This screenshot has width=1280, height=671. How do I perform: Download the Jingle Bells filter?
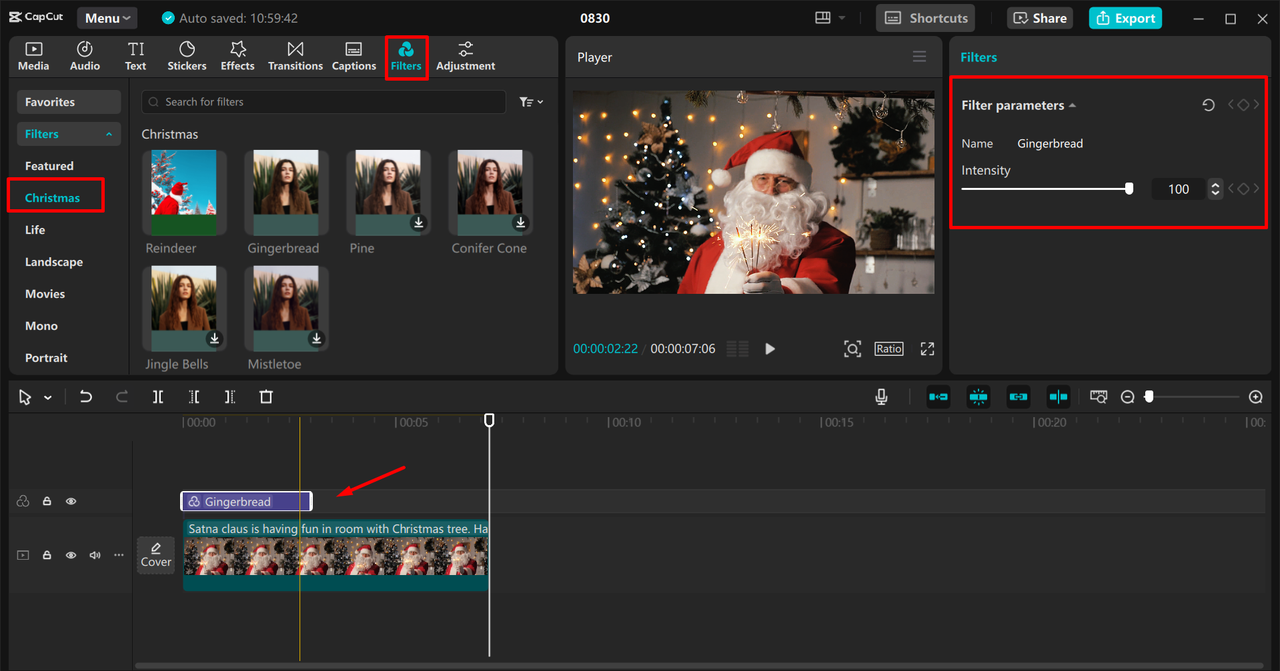pyautogui.click(x=214, y=339)
